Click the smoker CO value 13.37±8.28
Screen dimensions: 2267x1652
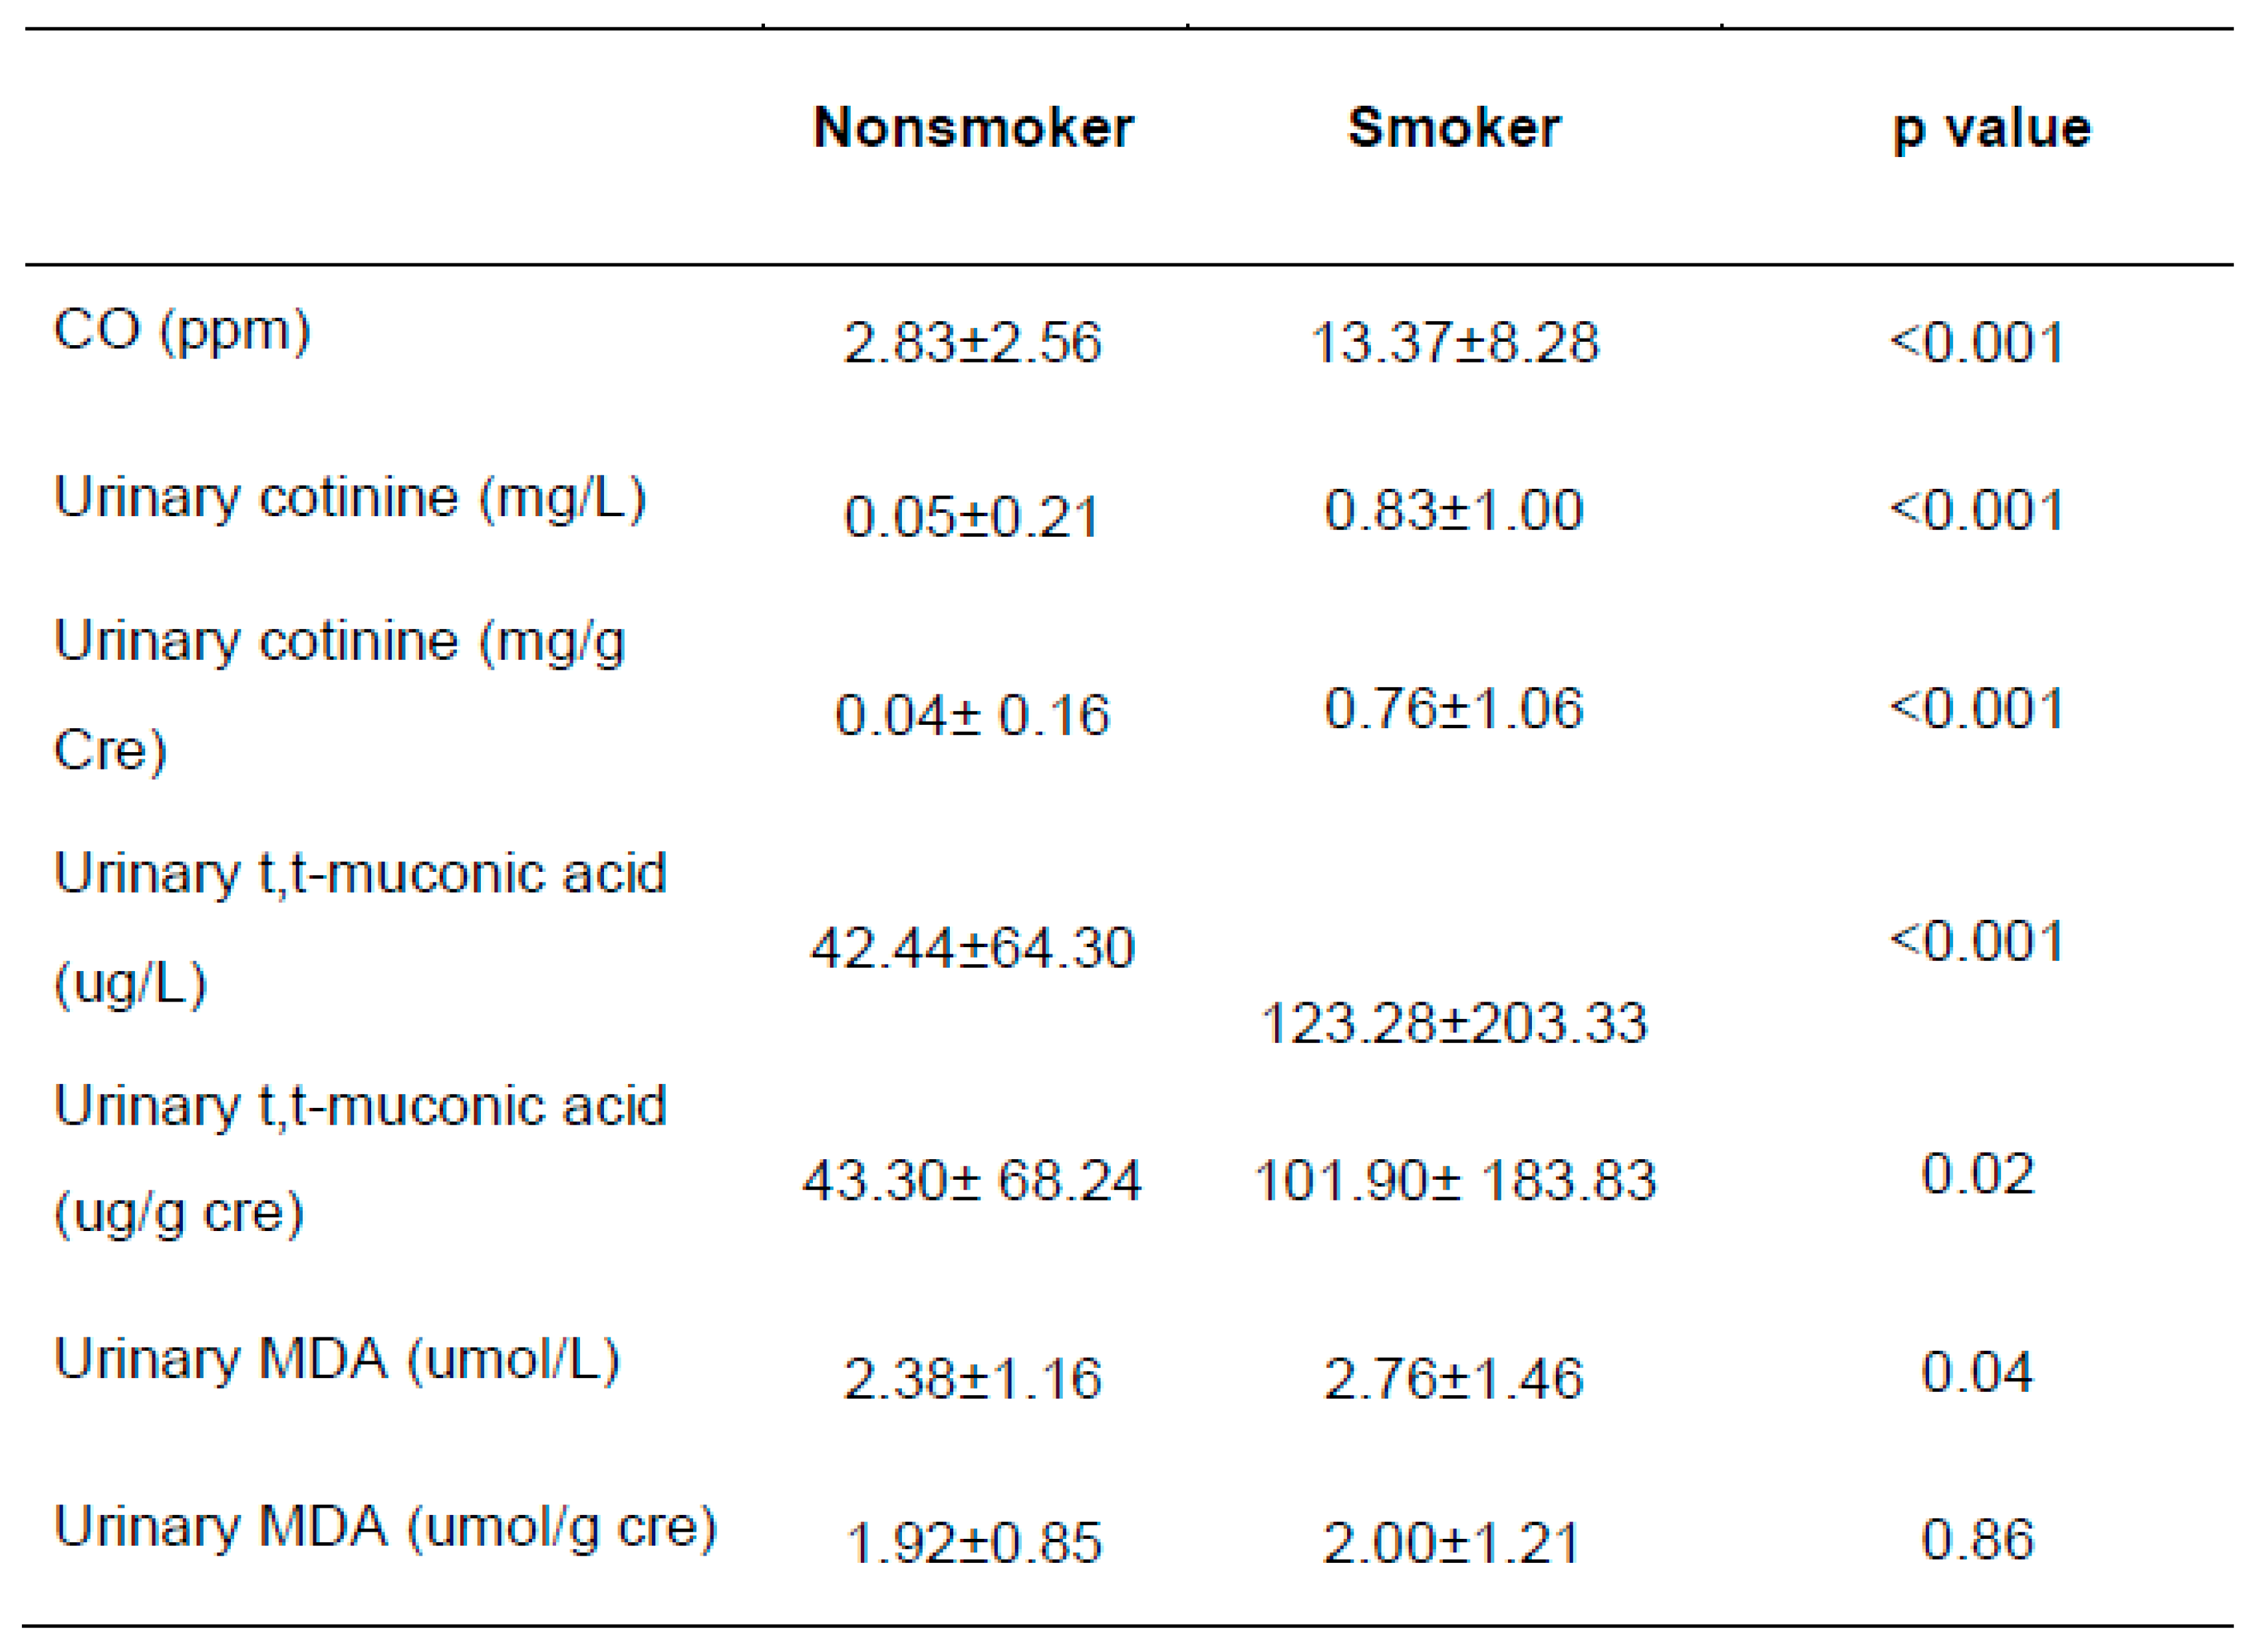[1453, 343]
